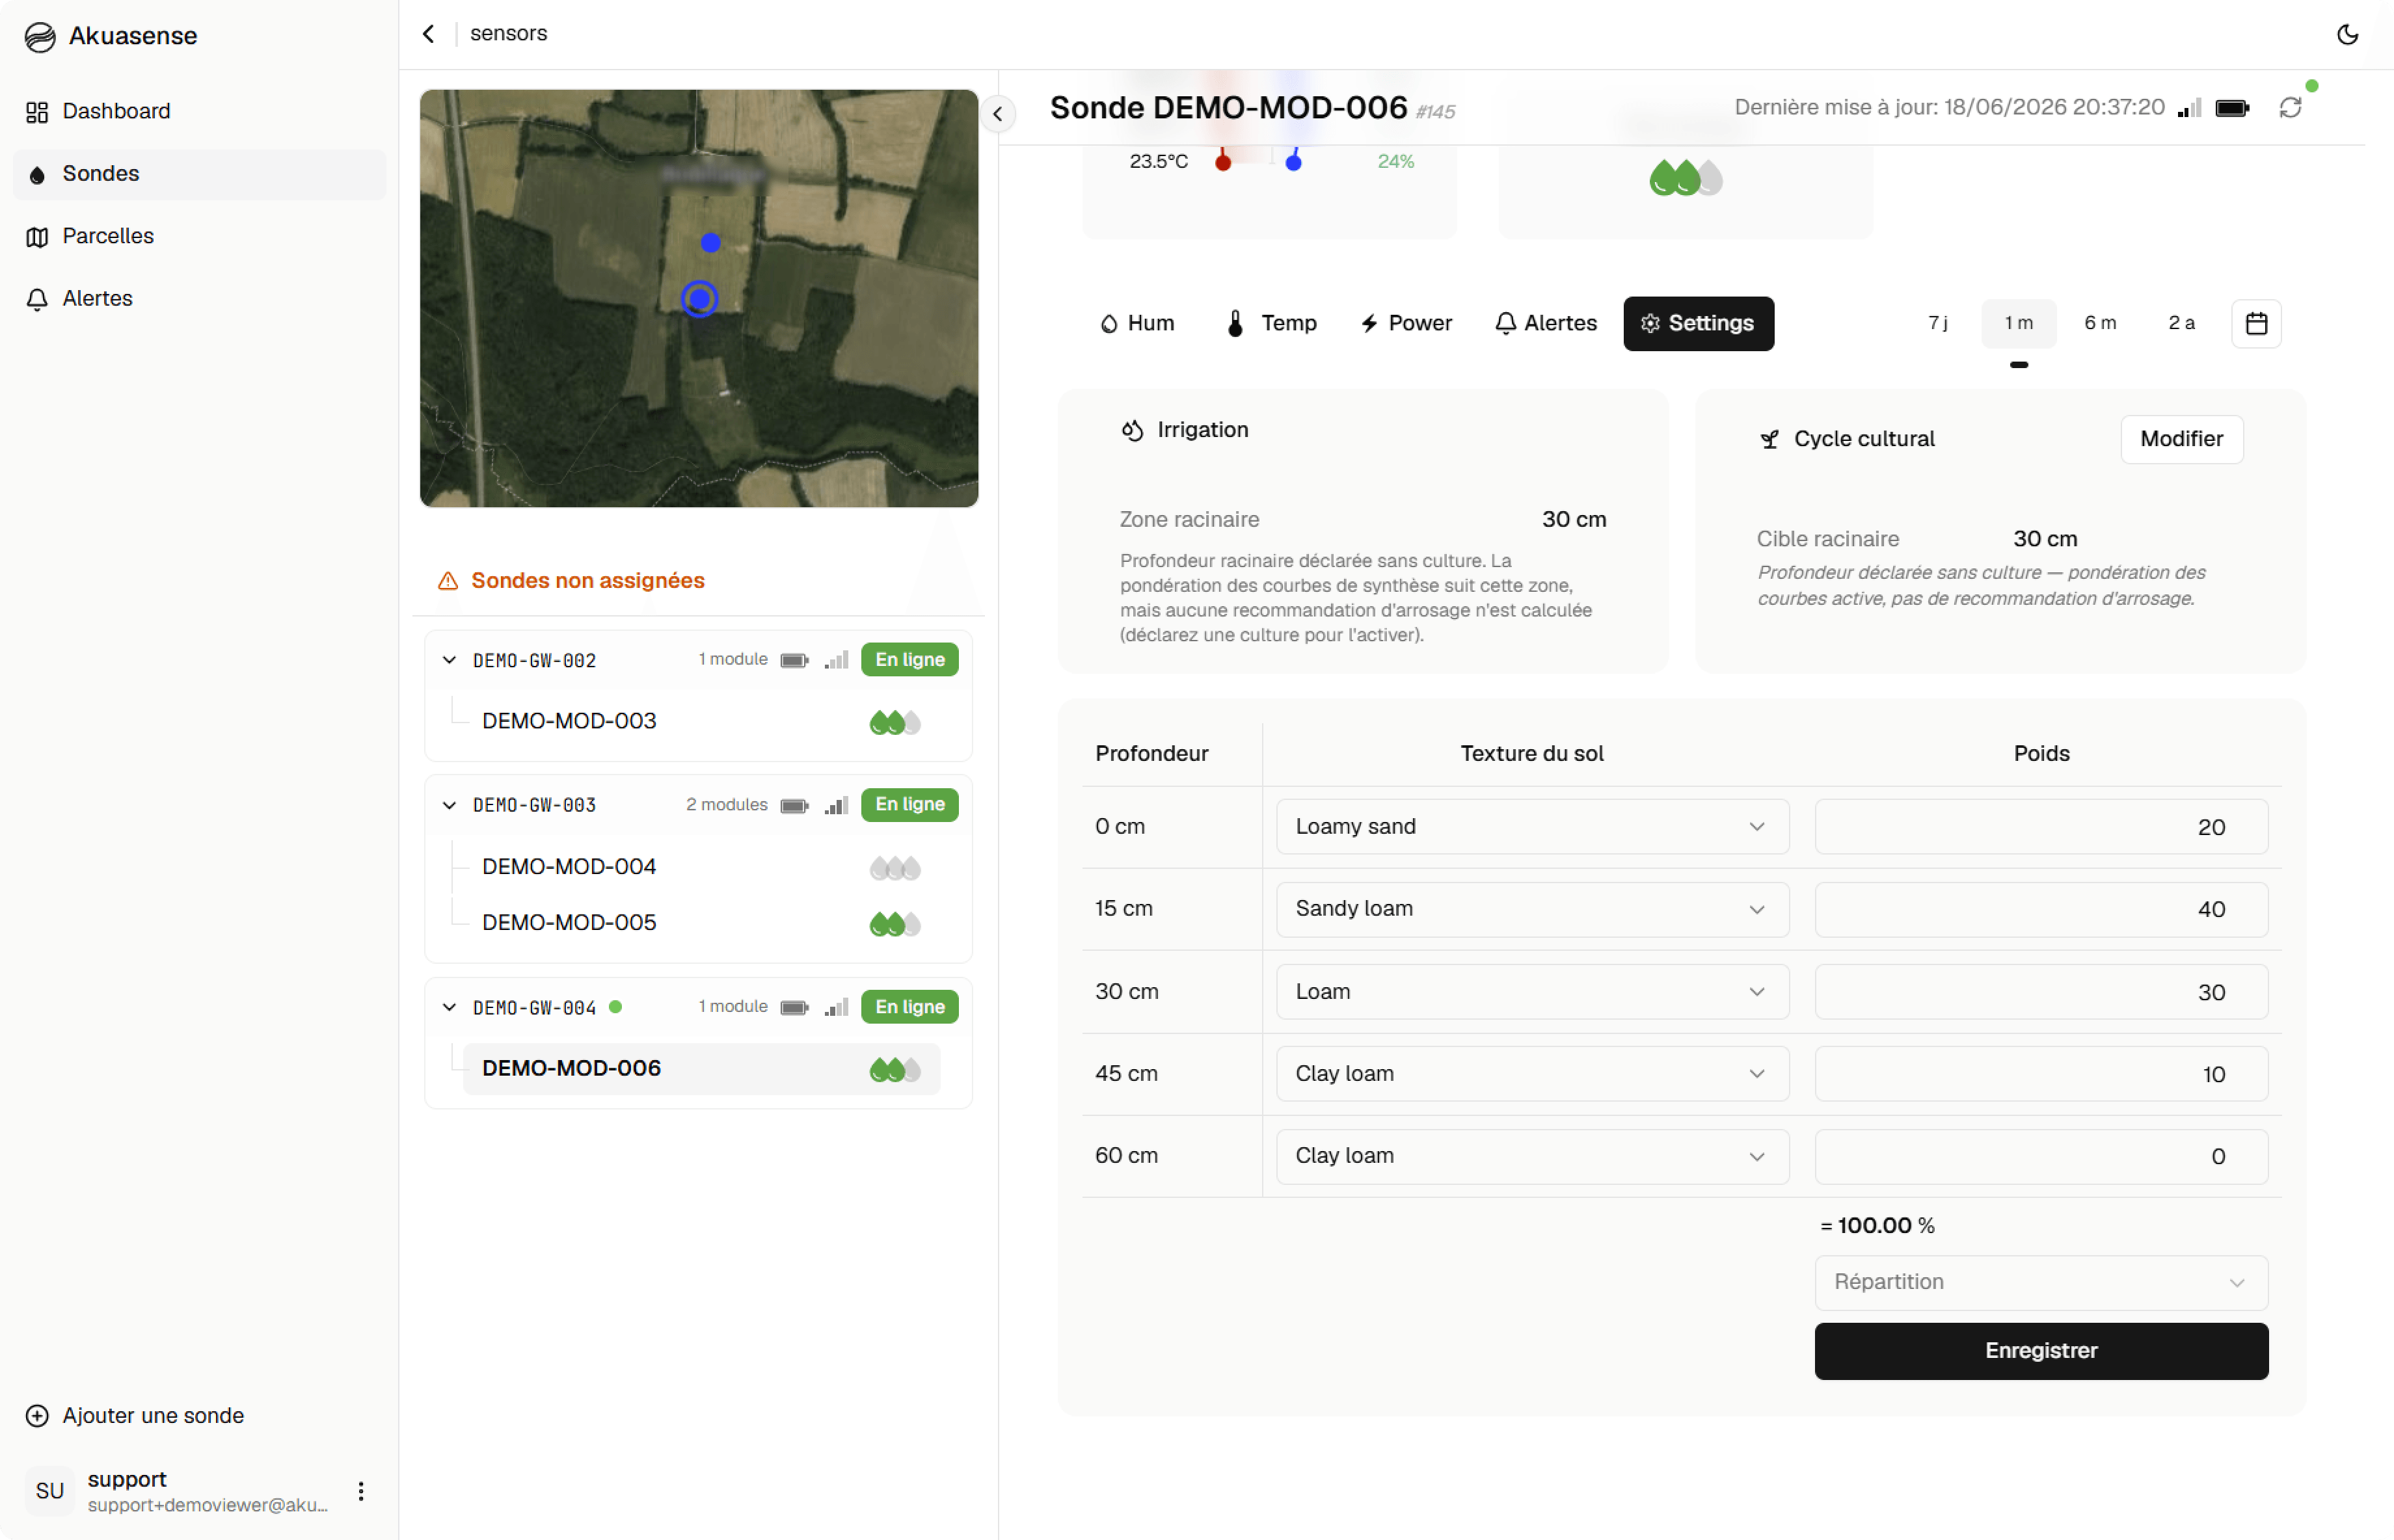
Task: Click the battery icon in sonde header
Action: (x=2232, y=108)
